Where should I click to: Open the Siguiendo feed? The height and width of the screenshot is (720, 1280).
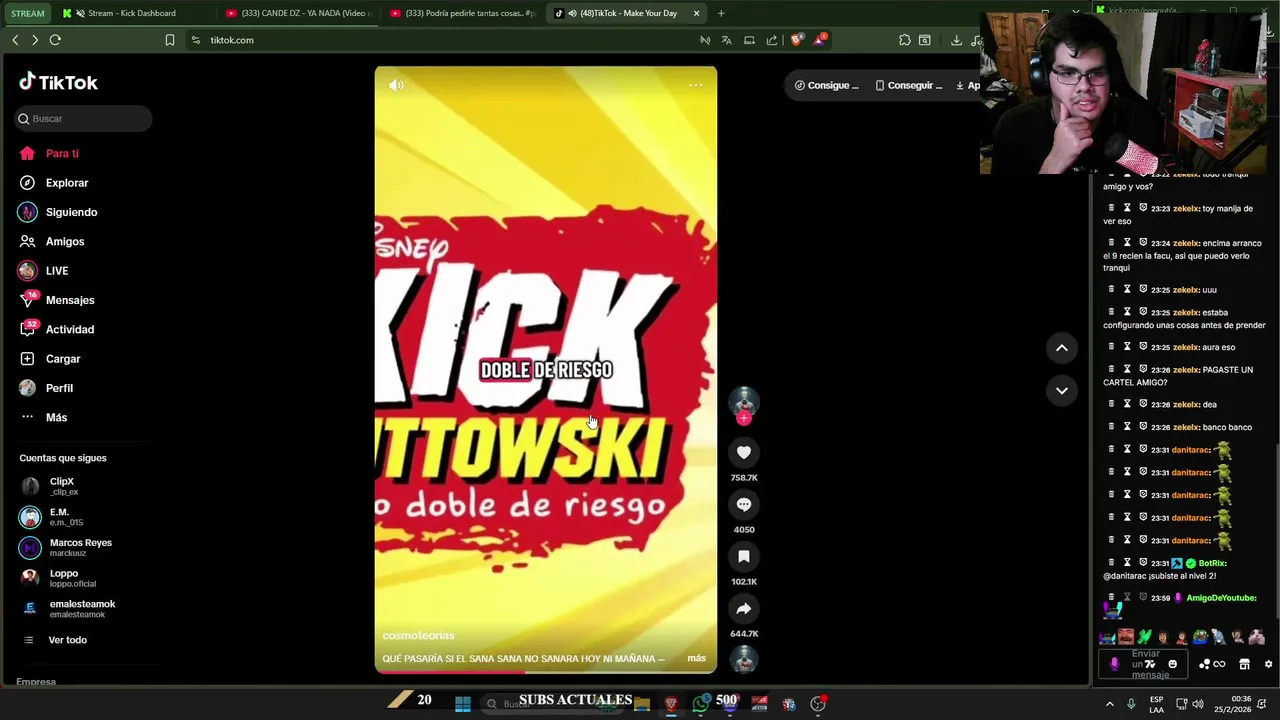pyautogui.click(x=71, y=212)
